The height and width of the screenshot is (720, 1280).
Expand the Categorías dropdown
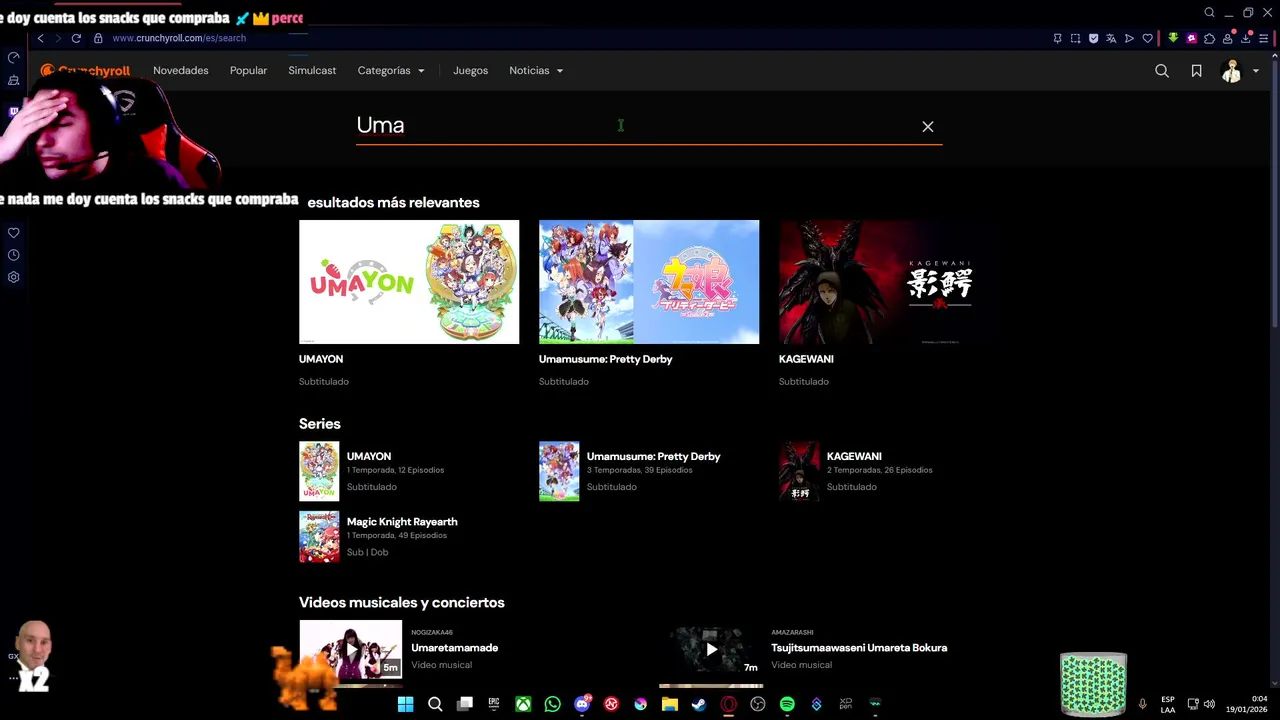391,71
